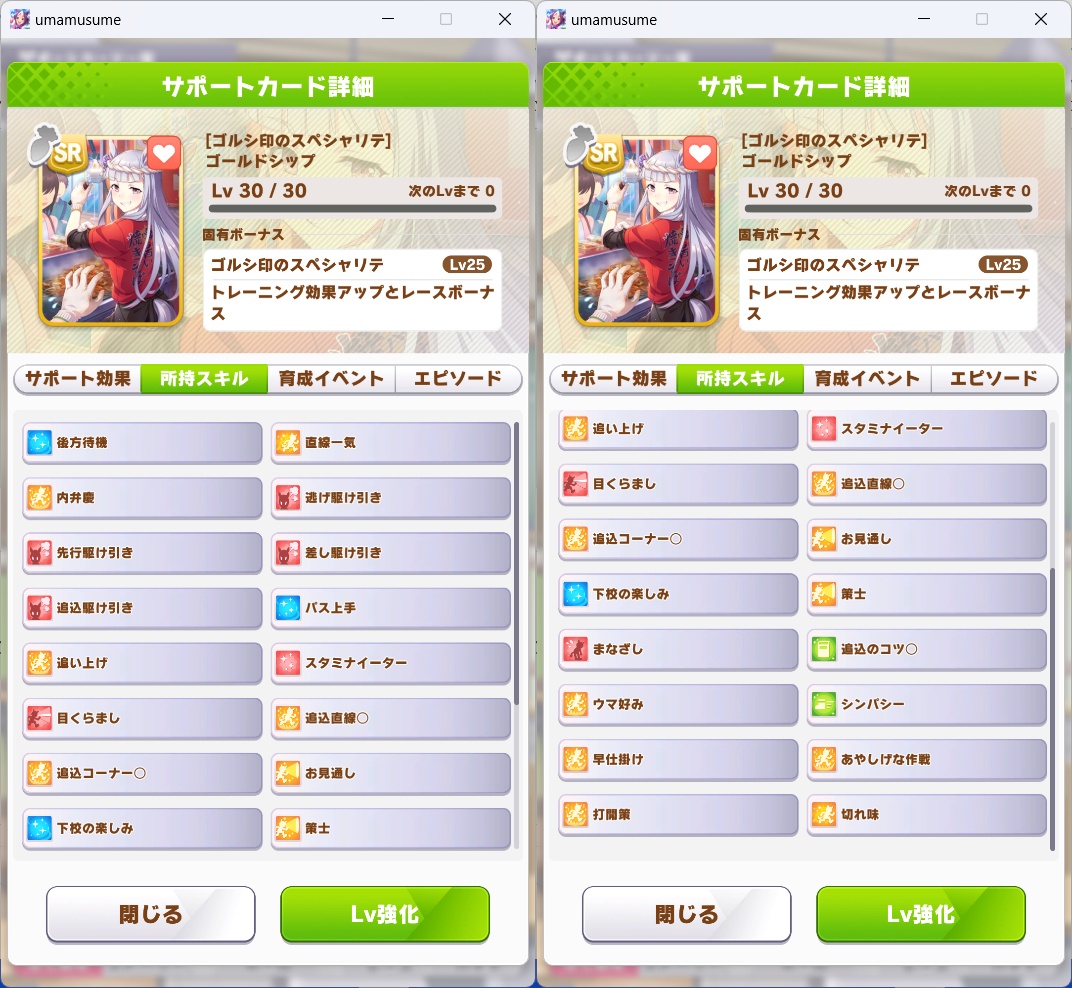Open 育成イベント tab in left window
Viewport: 1072px width, 988px height.
332,379
